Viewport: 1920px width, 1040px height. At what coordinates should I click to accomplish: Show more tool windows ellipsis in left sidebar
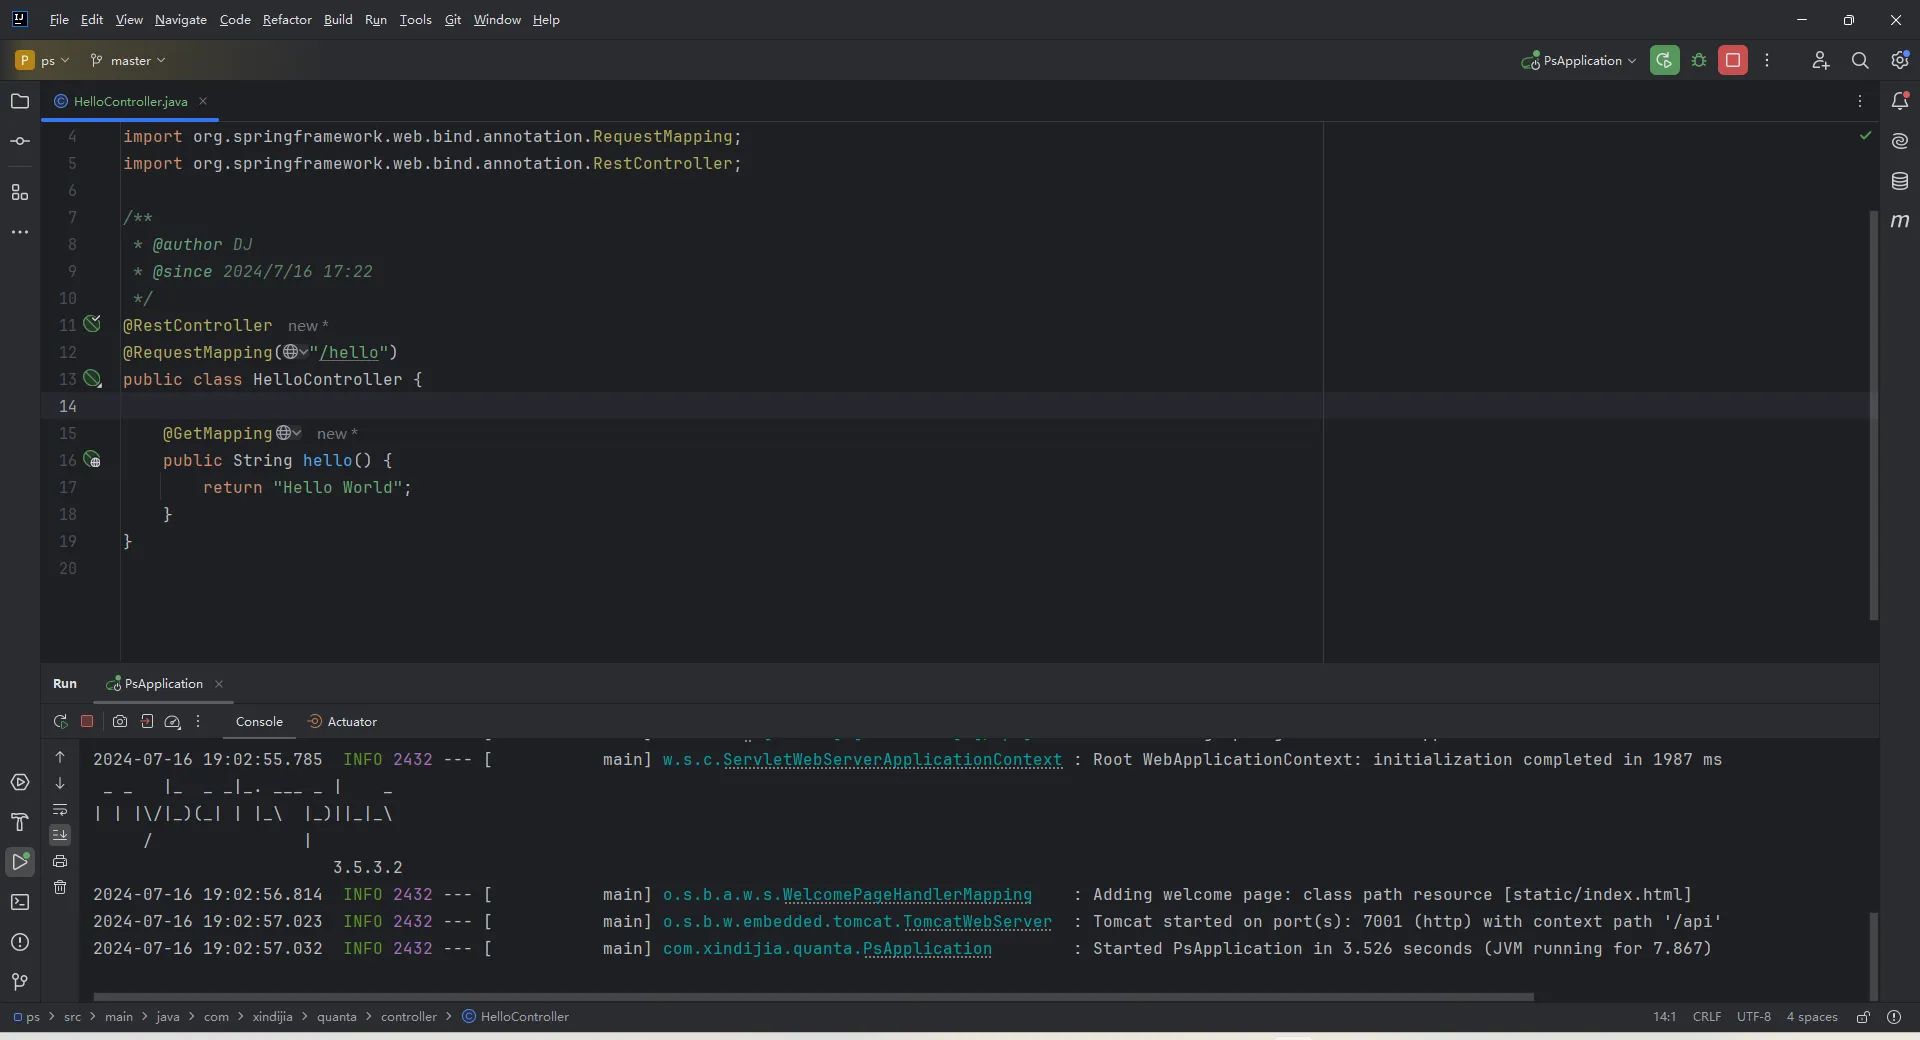click(x=20, y=232)
